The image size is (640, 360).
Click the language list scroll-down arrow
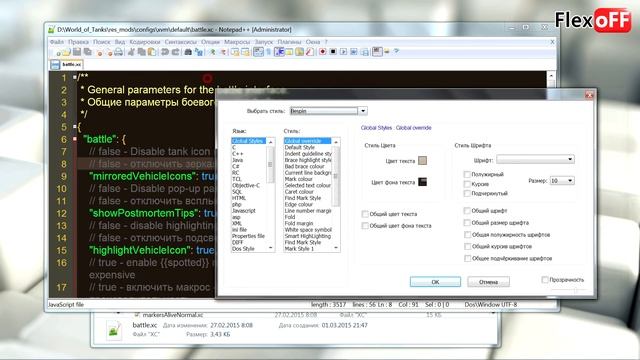pyautogui.click(x=270, y=248)
